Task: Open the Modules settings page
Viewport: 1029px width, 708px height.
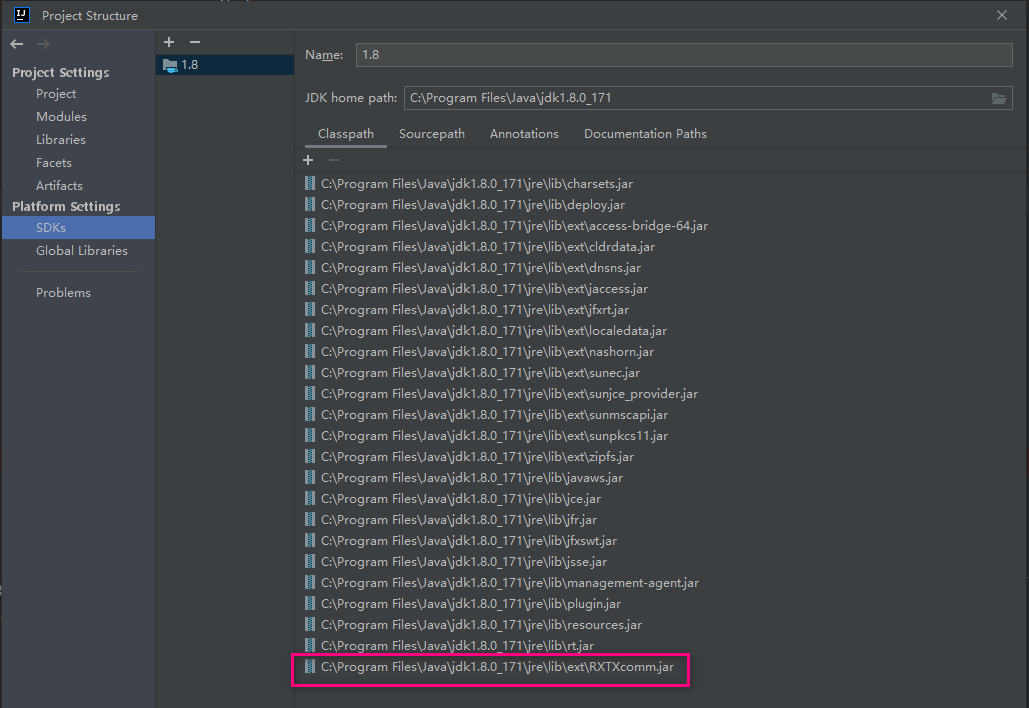Action: [61, 117]
